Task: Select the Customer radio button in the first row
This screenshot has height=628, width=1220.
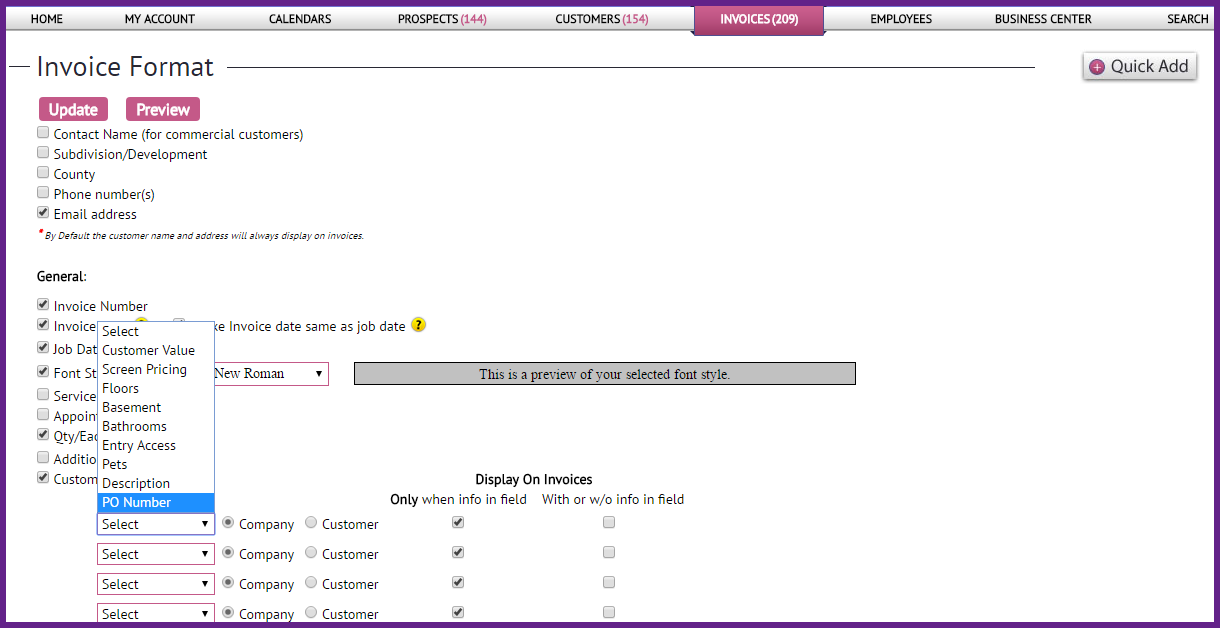Action: tap(311, 523)
